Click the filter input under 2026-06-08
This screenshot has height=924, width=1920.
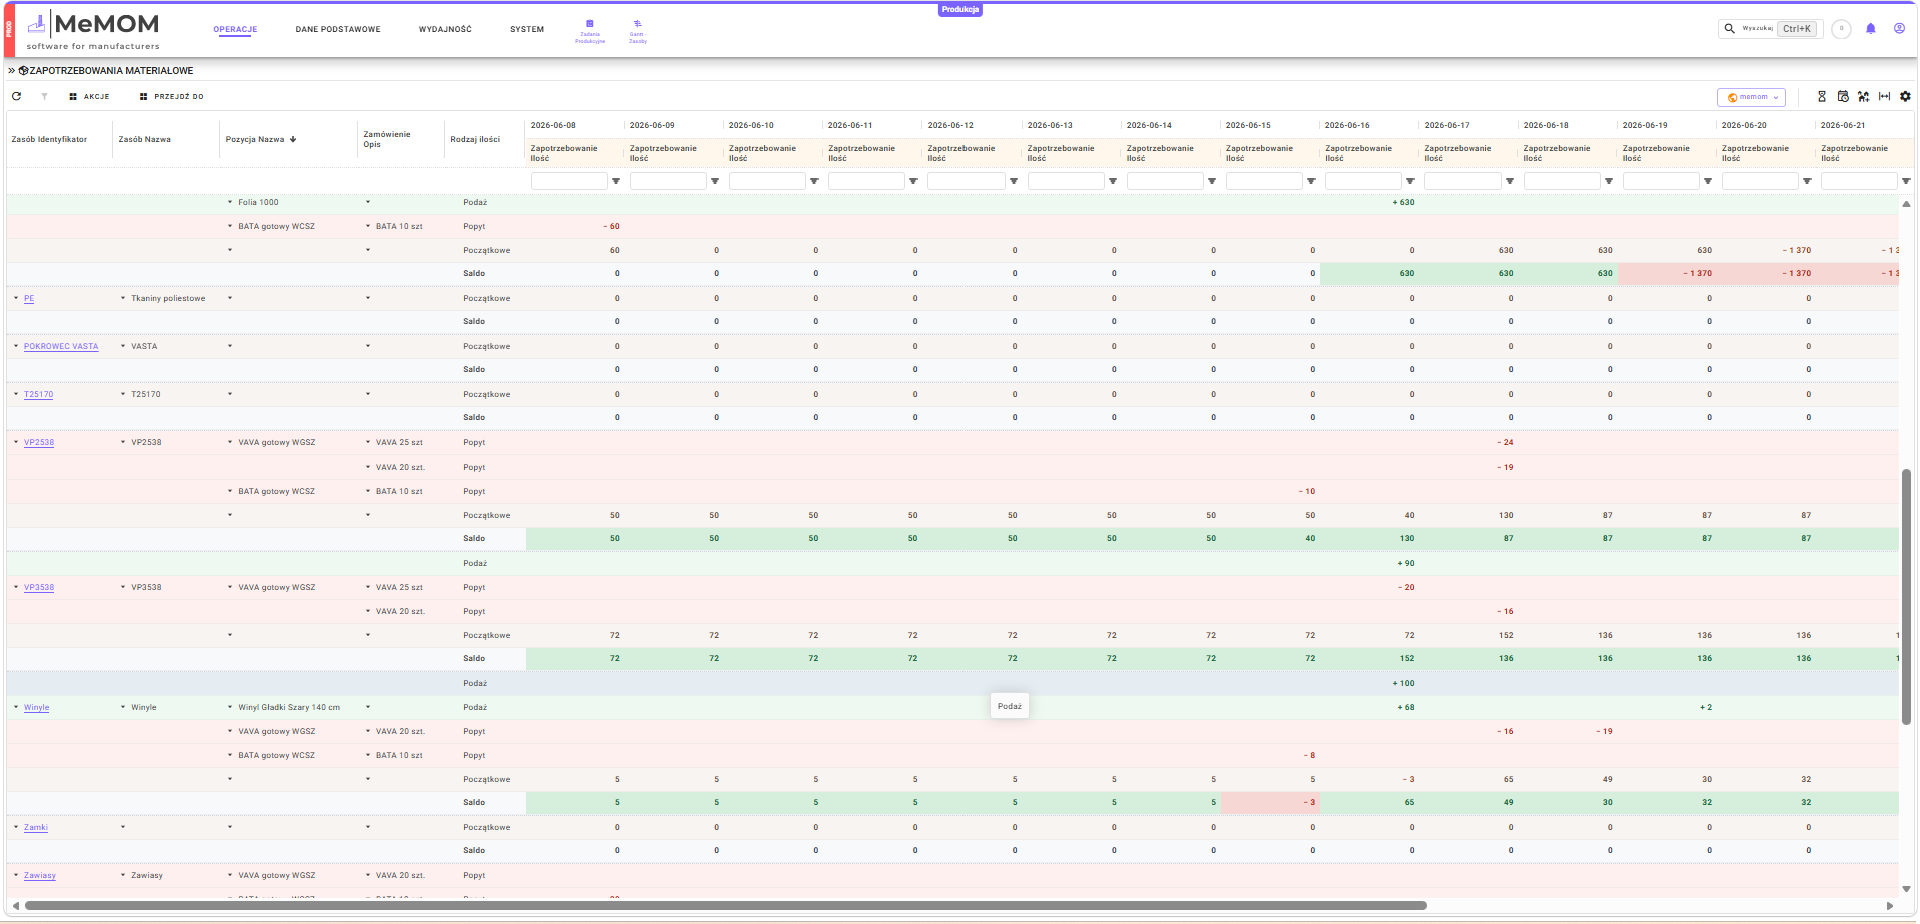(569, 181)
